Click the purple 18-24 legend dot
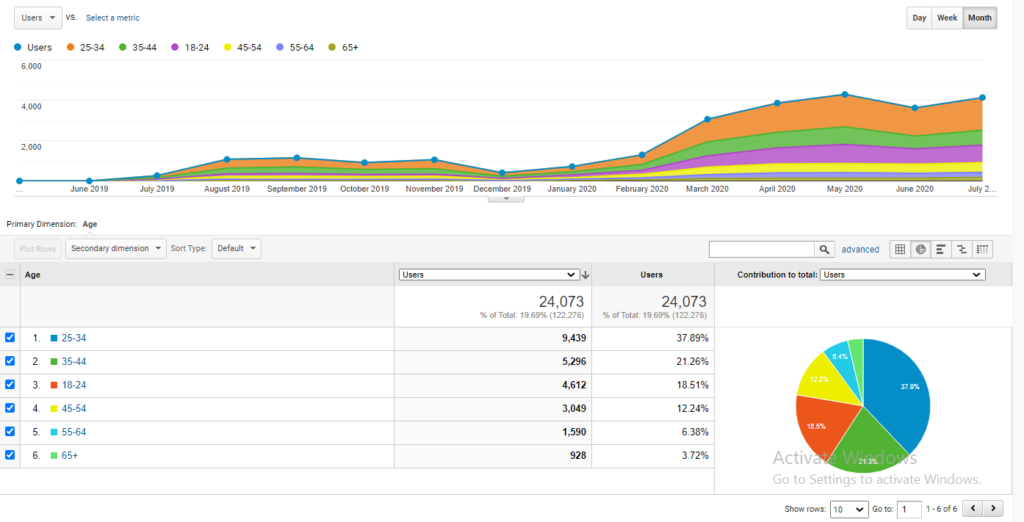 174,48
